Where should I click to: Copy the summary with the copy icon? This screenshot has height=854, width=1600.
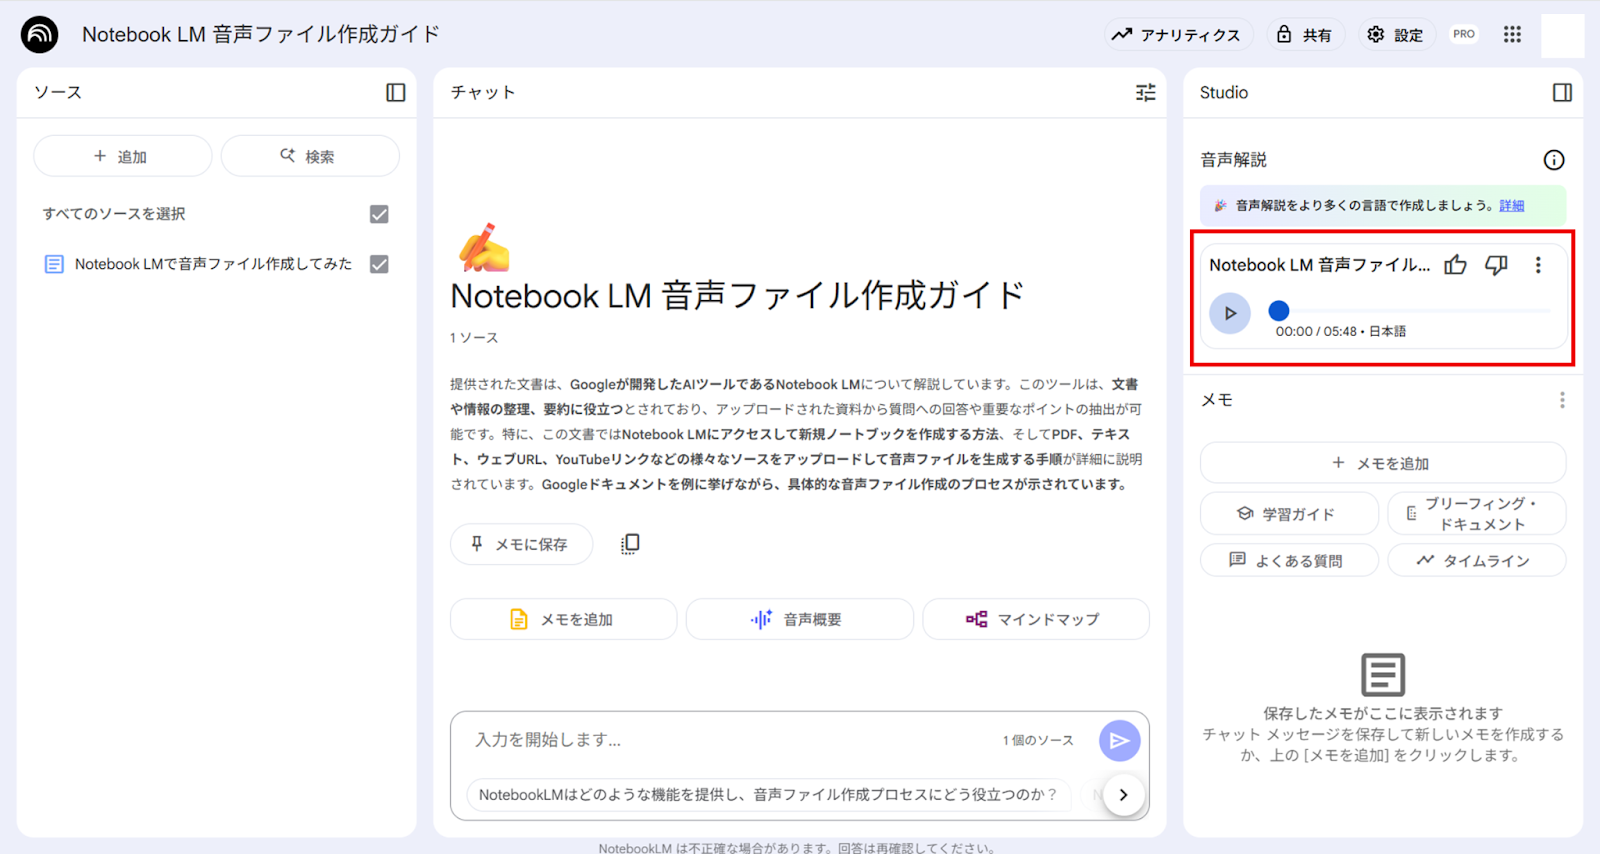pyautogui.click(x=630, y=544)
